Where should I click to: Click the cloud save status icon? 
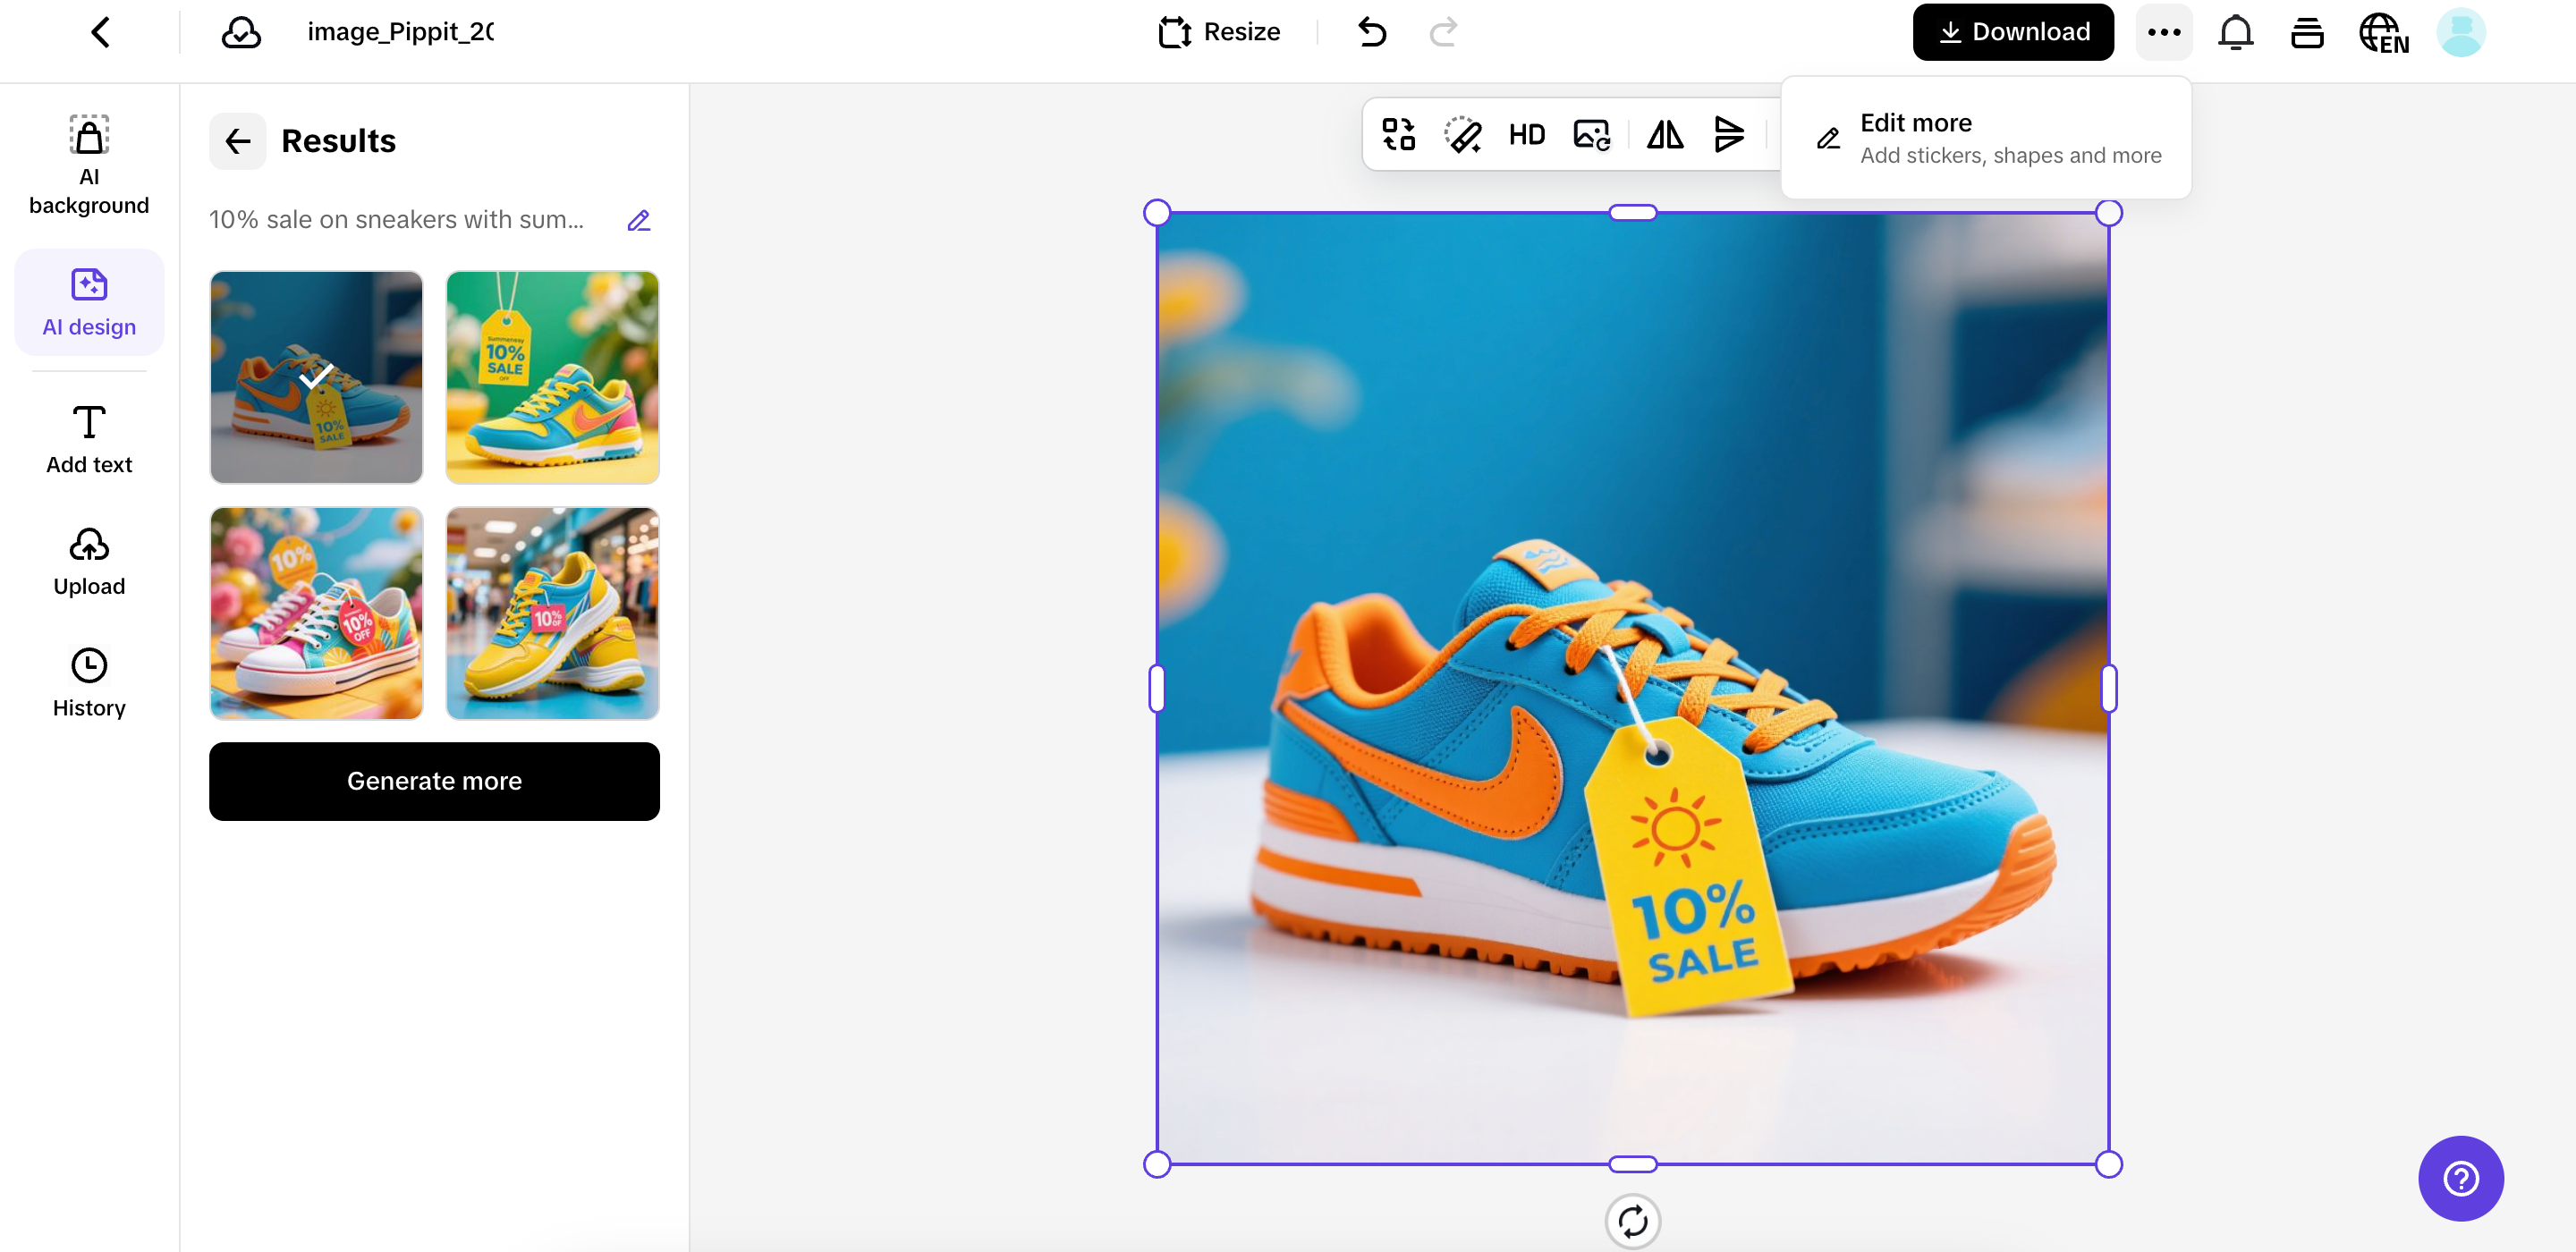point(241,33)
